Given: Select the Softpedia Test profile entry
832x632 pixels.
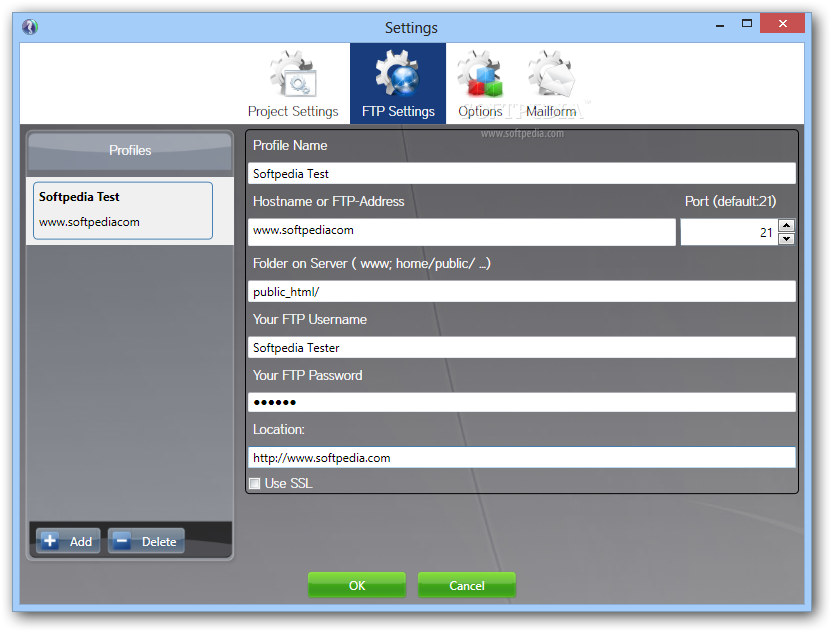Looking at the screenshot, I should click(x=123, y=211).
